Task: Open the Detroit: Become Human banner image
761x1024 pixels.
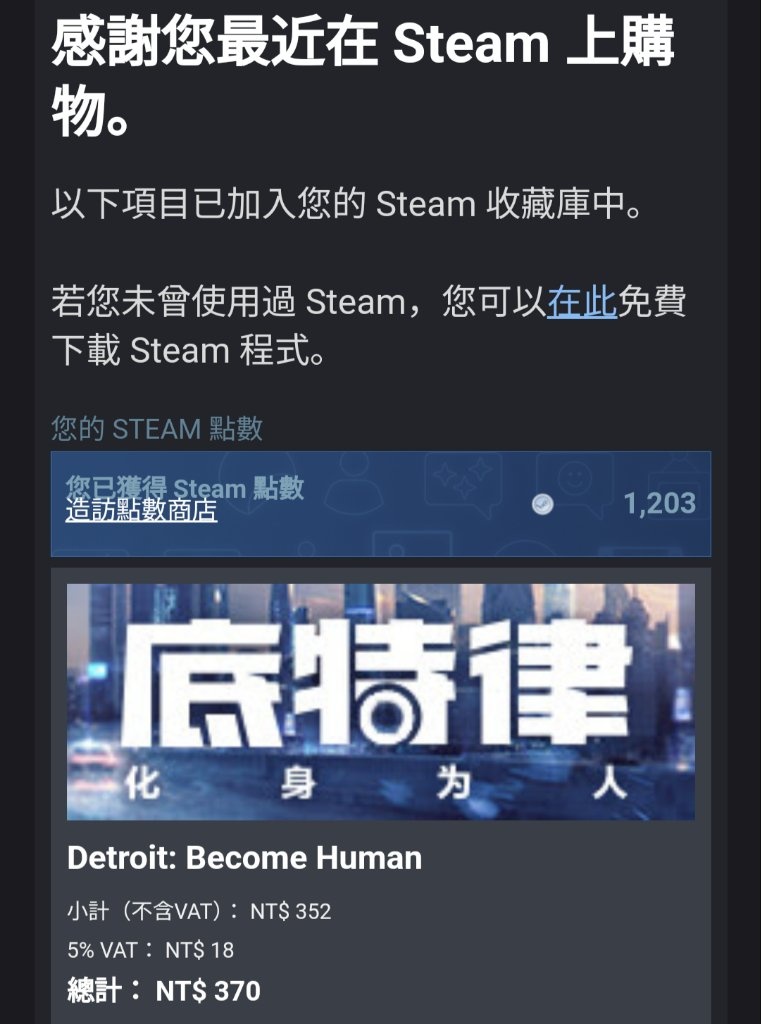Action: 381,701
